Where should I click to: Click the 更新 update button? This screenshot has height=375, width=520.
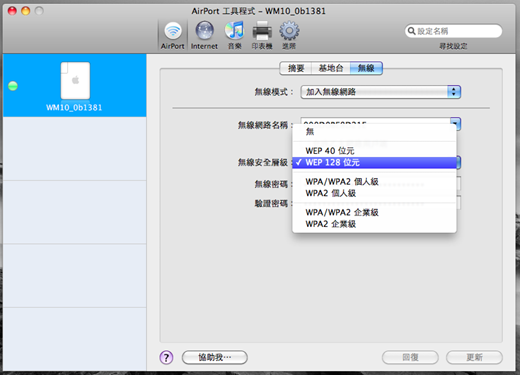coord(474,357)
